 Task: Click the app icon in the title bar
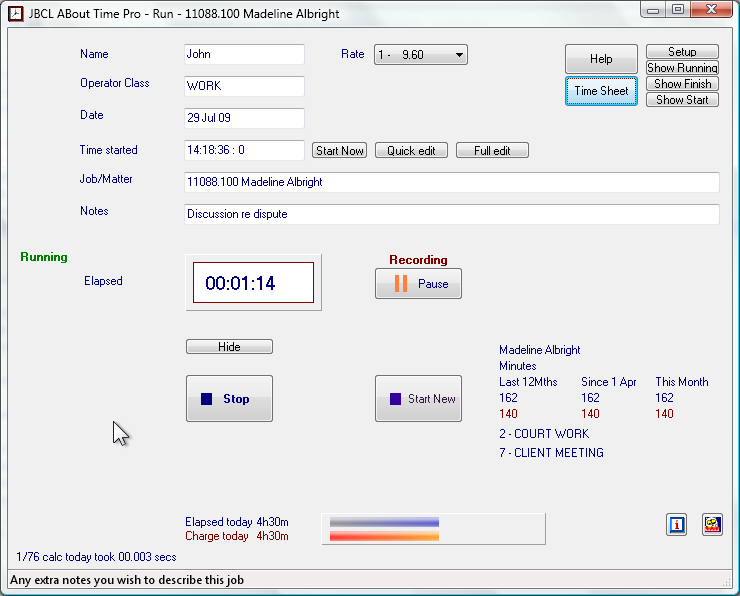16,14
